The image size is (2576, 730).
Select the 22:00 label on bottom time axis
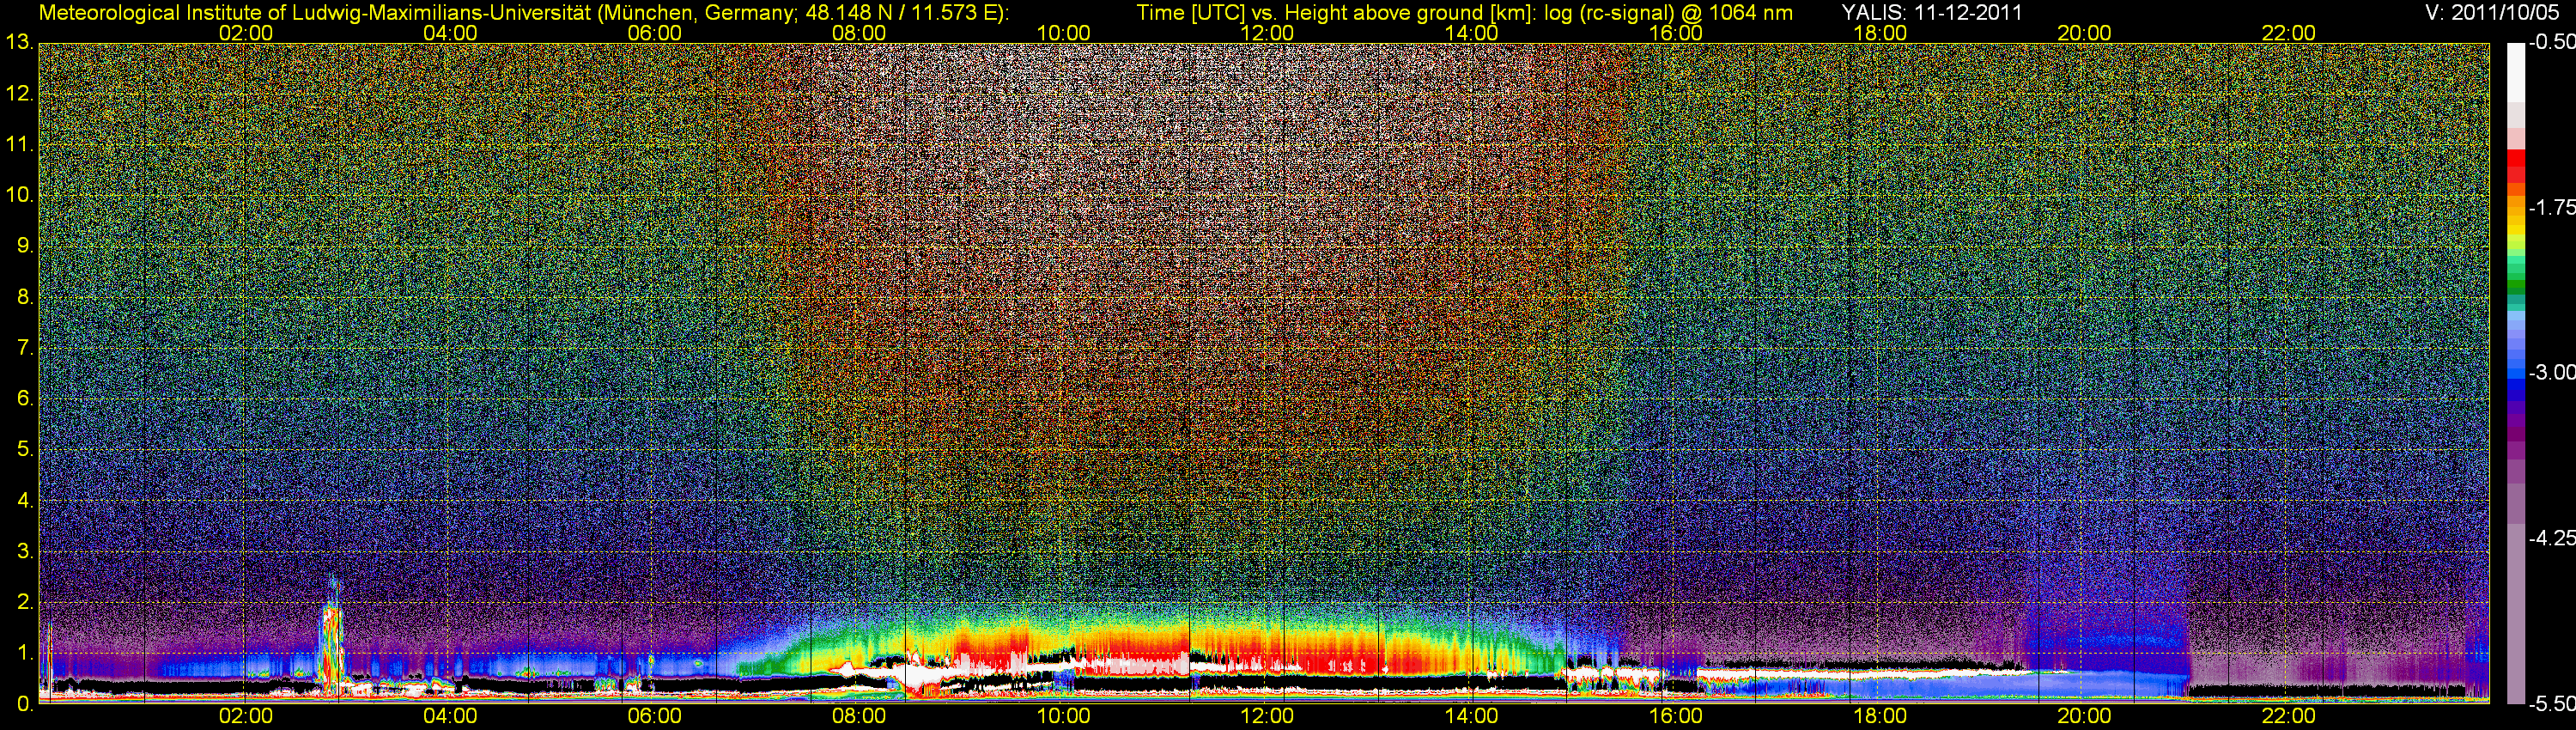[x=2288, y=716]
